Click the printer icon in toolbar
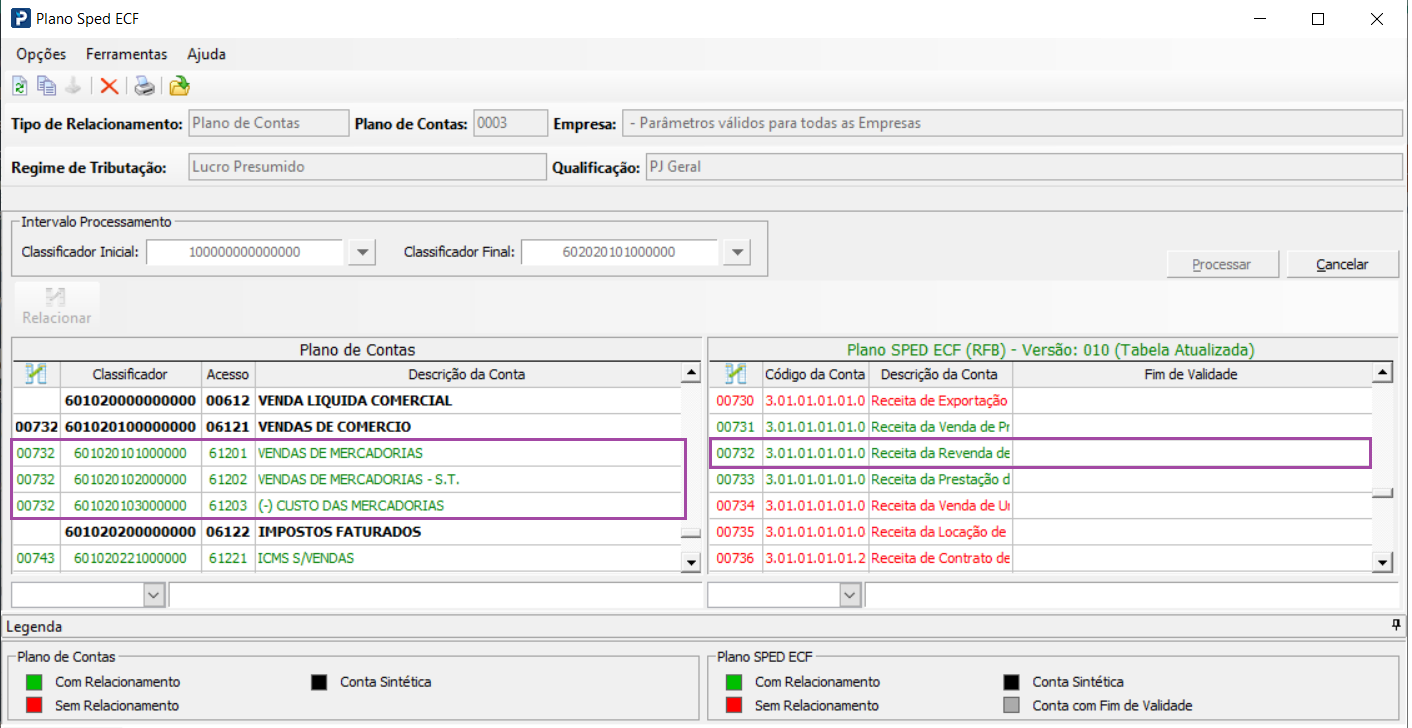 (x=145, y=87)
